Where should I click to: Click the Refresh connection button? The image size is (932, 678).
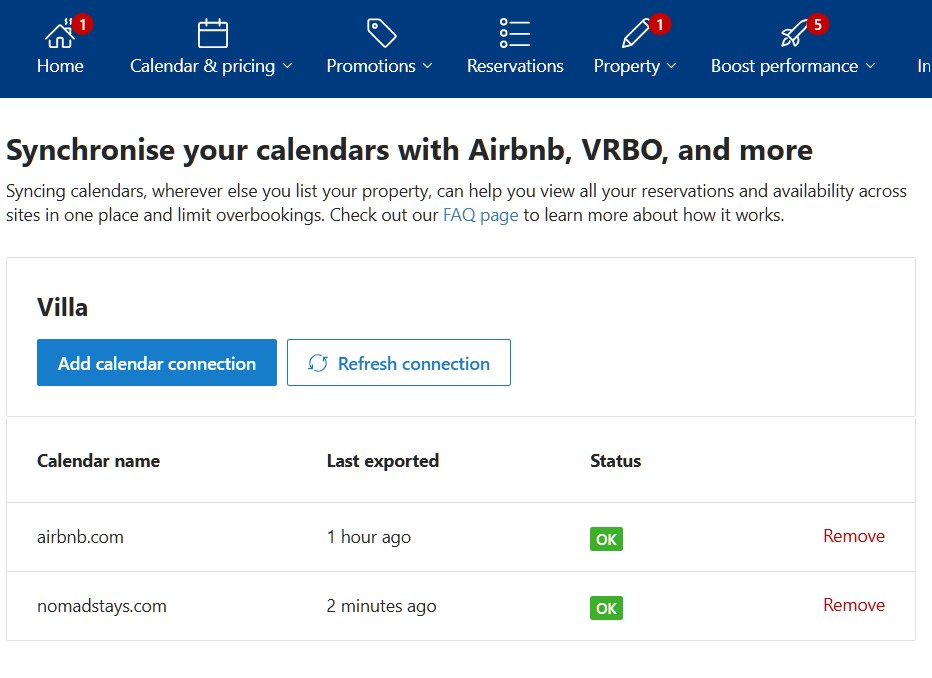click(x=399, y=363)
